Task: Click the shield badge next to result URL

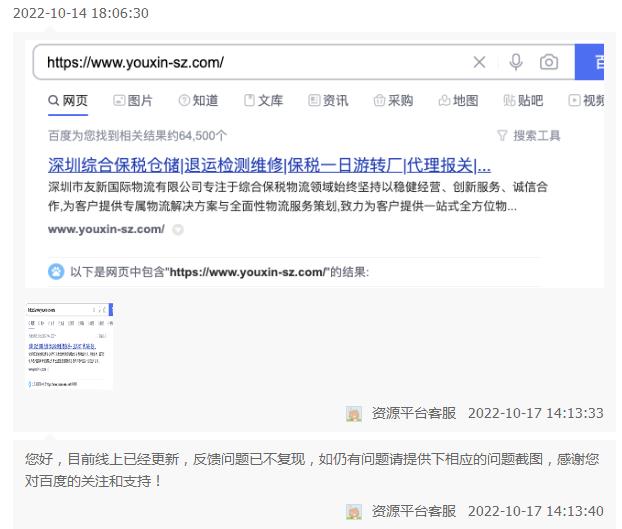Action: [x=178, y=229]
